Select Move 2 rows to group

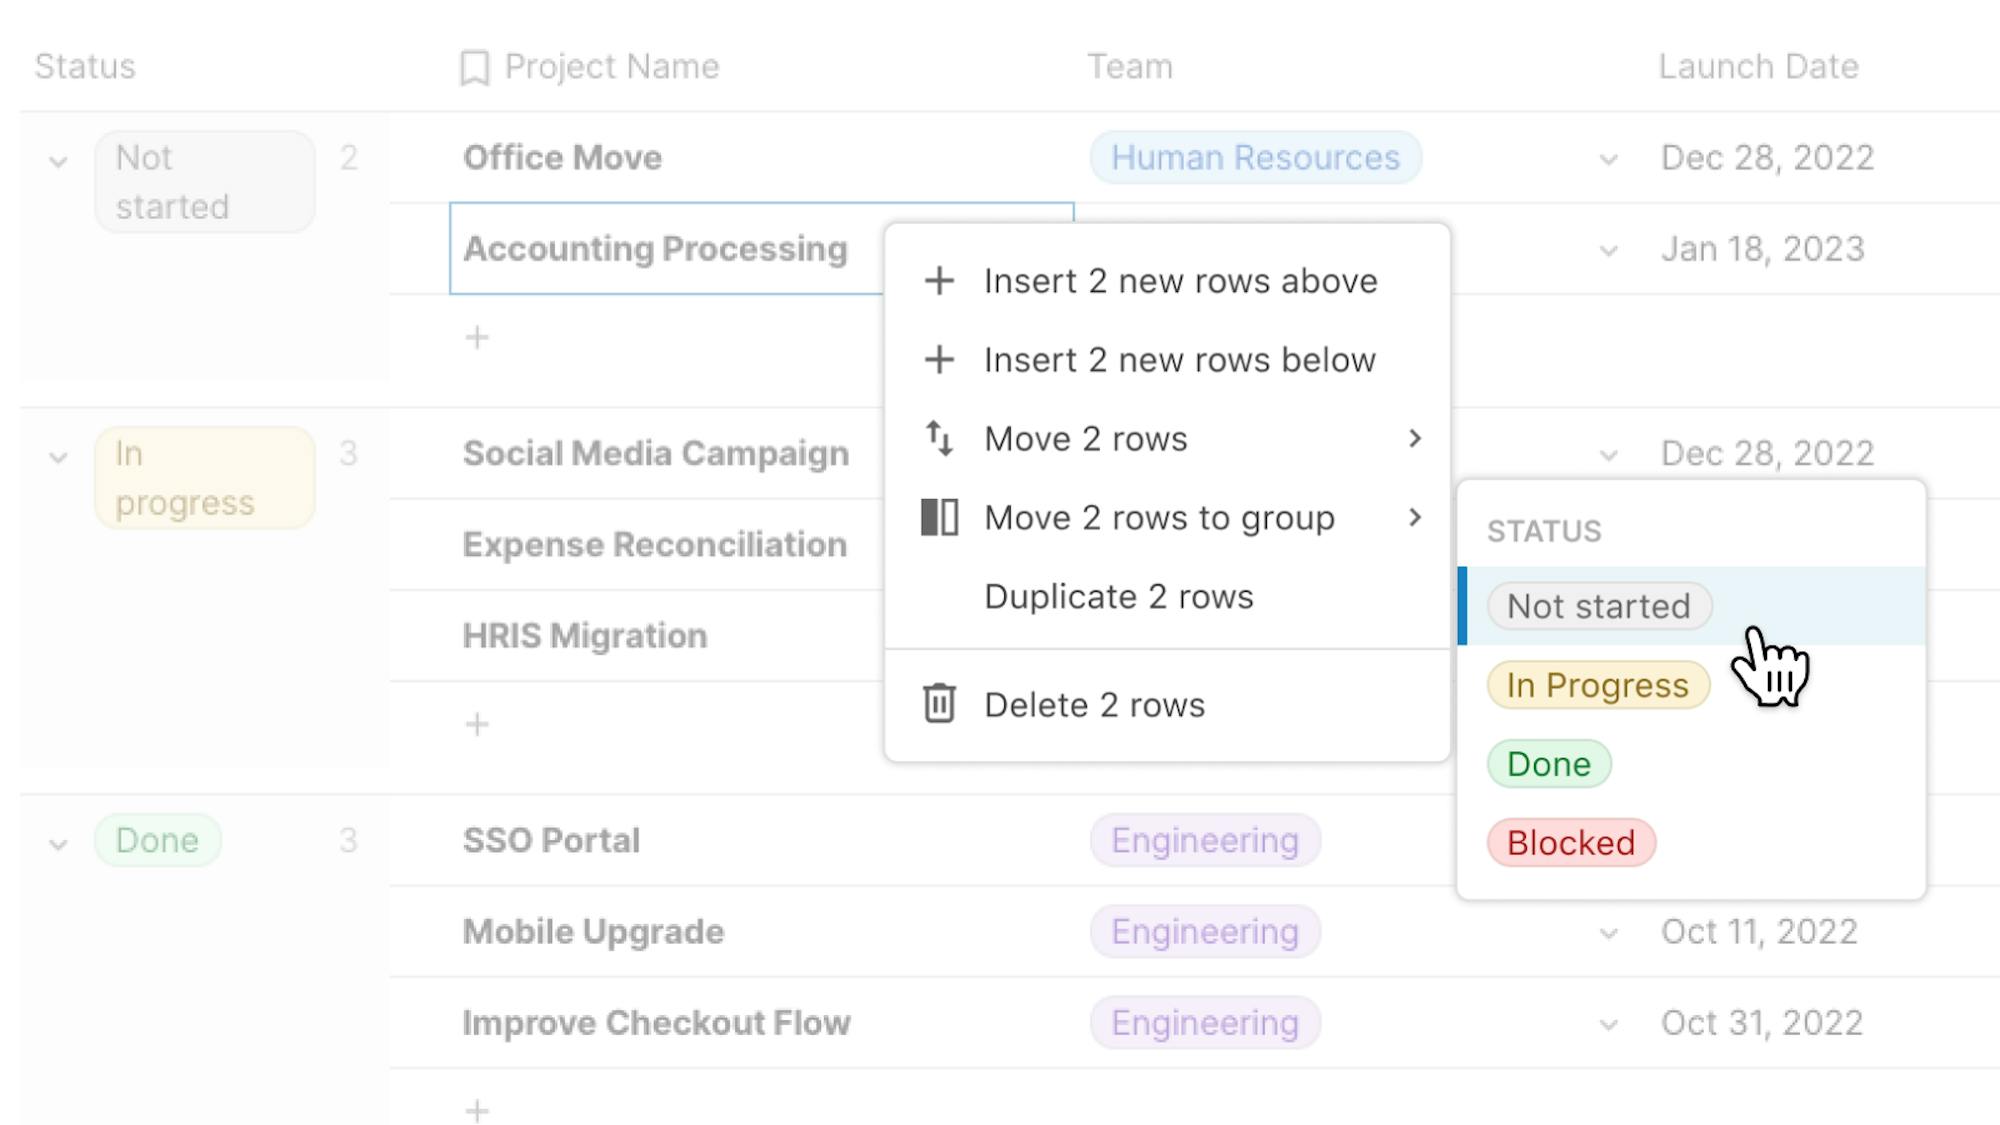(1159, 518)
